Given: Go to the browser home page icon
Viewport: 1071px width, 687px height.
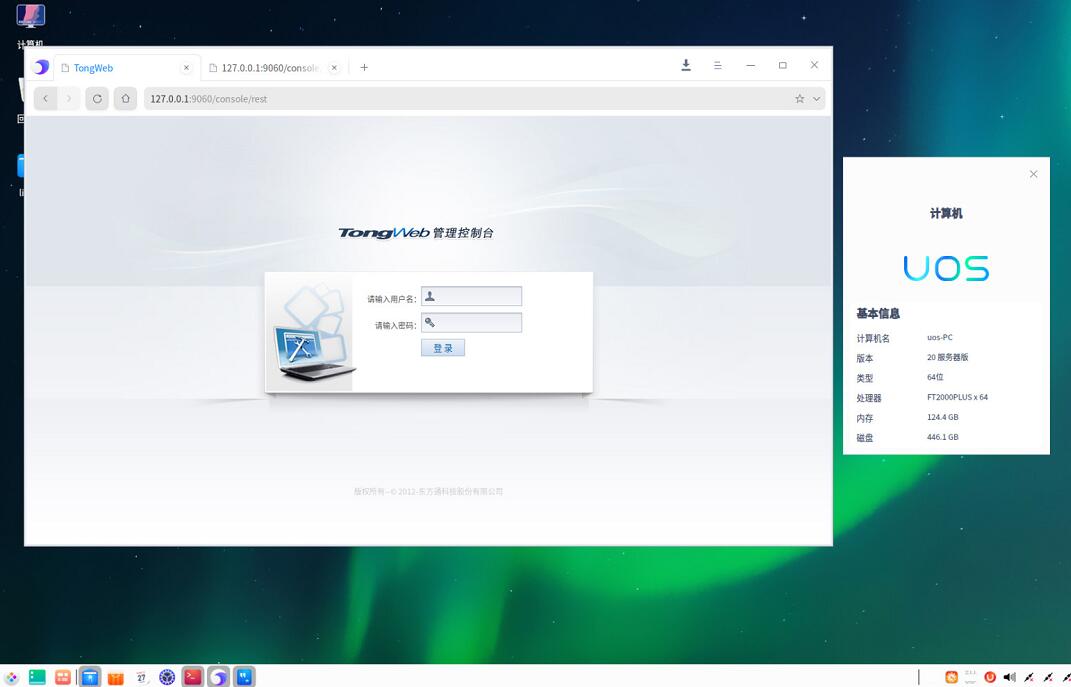Looking at the screenshot, I should click(125, 98).
